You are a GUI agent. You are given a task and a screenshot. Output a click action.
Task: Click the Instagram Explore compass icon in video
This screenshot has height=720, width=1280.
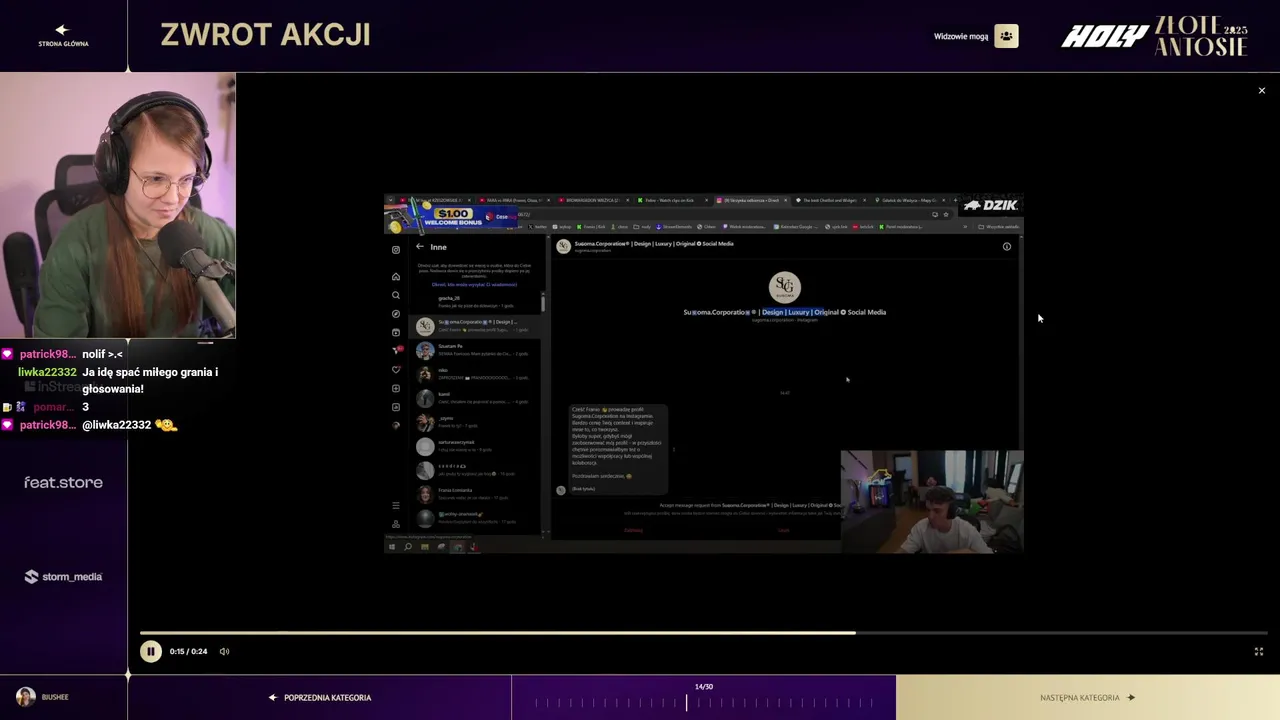(396, 314)
